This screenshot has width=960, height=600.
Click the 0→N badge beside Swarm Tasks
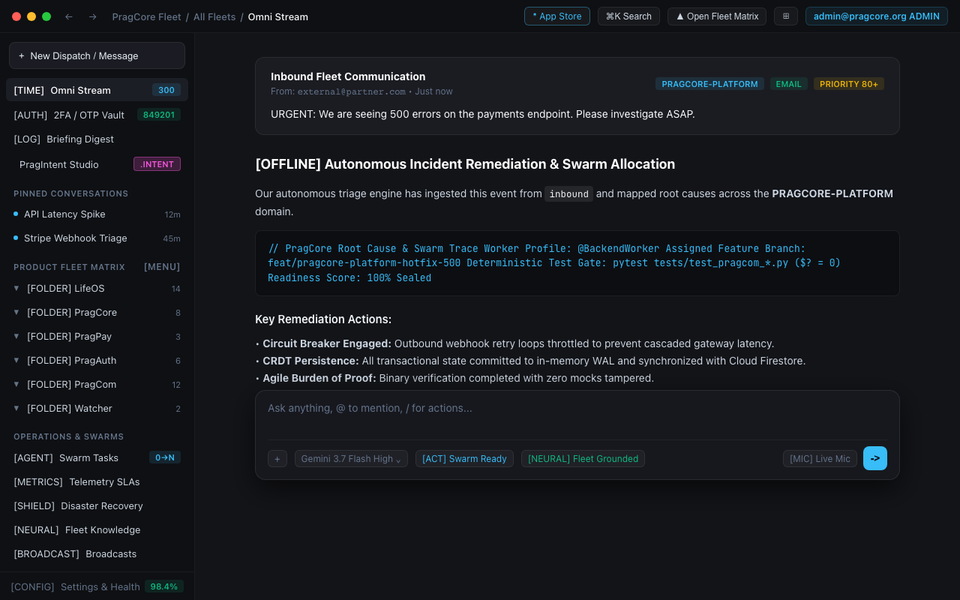coord(165,457)
